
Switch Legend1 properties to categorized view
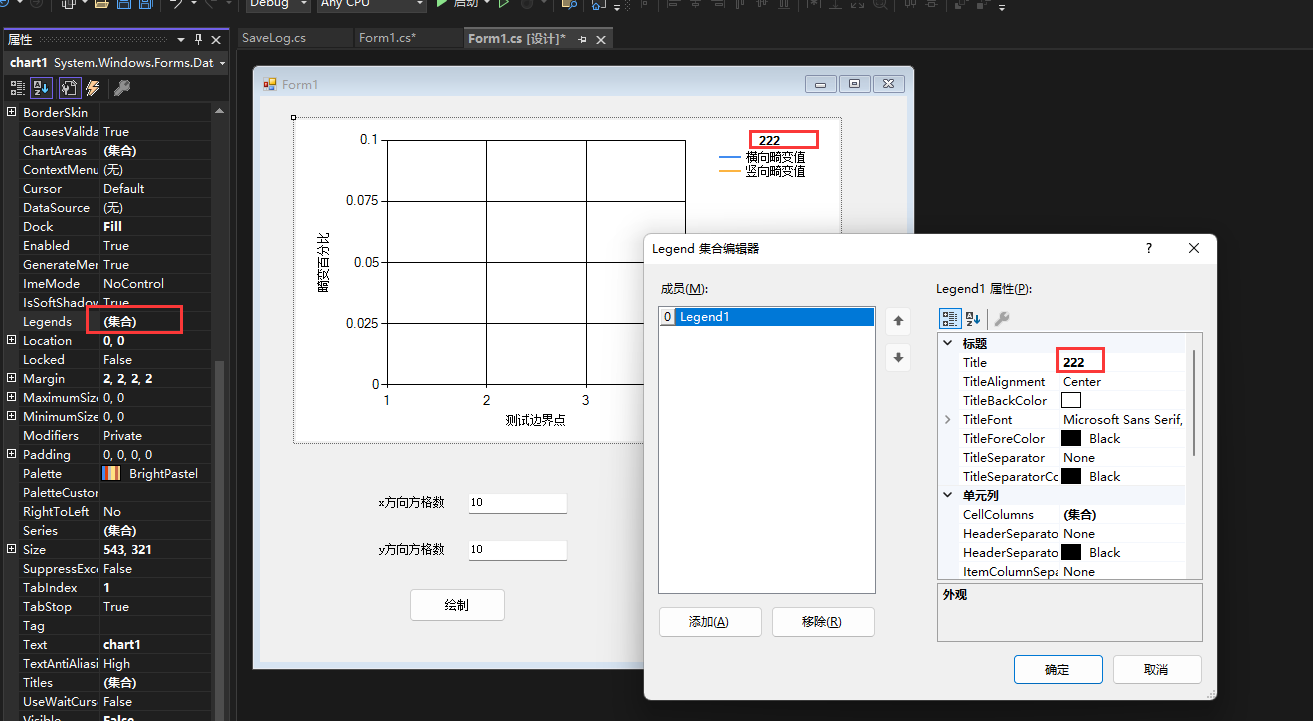tap(949, 318)
